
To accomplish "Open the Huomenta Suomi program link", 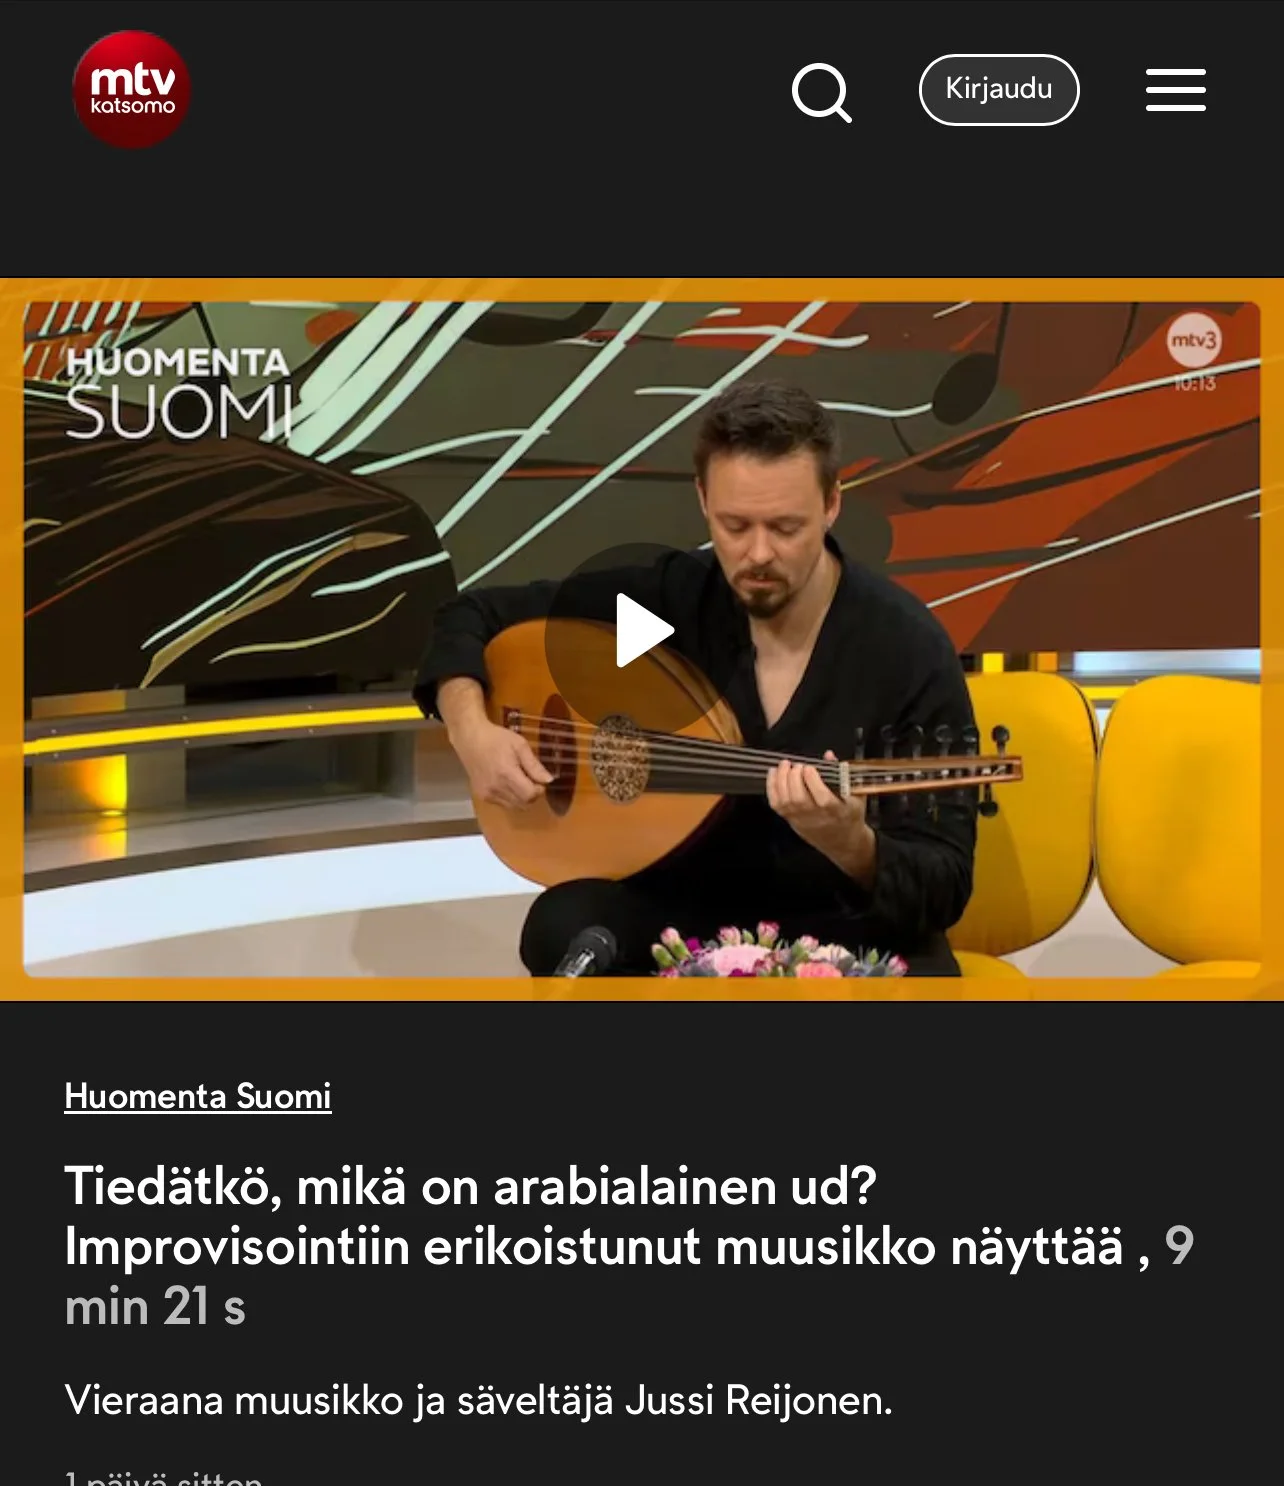I will pos(198,1096).
